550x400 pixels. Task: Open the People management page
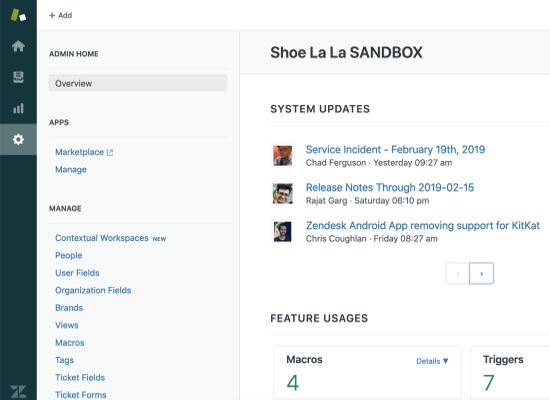point(68,255)
